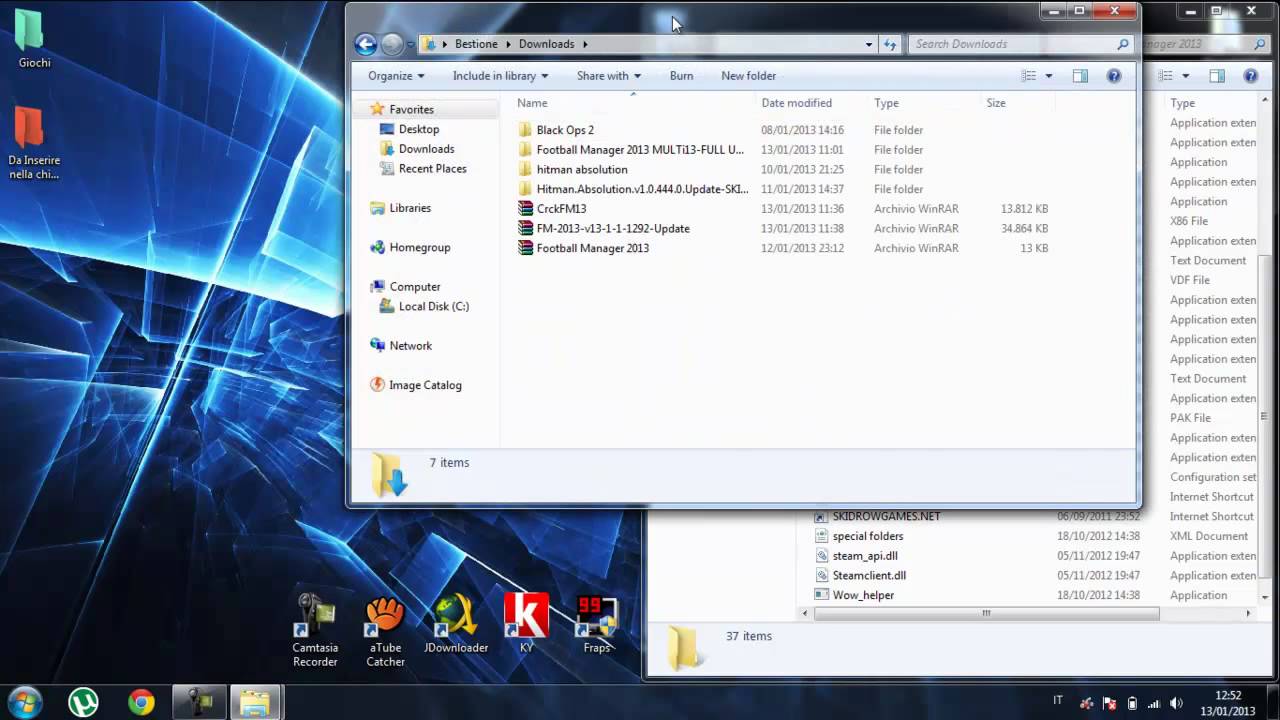Image resolution: width=1280 pixels, height=720 pixels.
Task: Select steam_api.dll in background window
Action: click(x=865, y=556)
